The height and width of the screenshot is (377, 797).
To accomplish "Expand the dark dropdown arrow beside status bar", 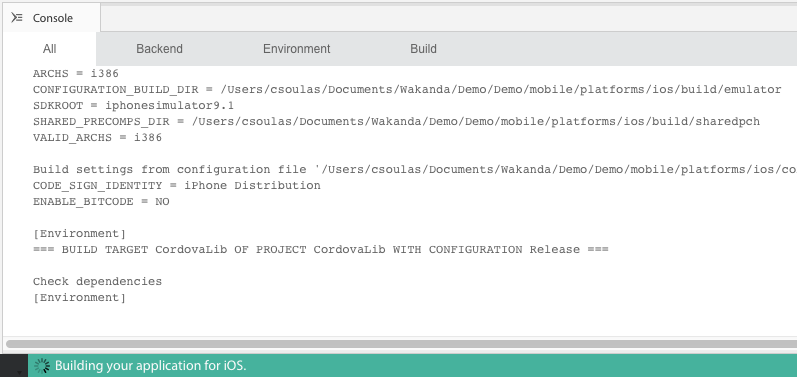I will click(x=19, y=372).
